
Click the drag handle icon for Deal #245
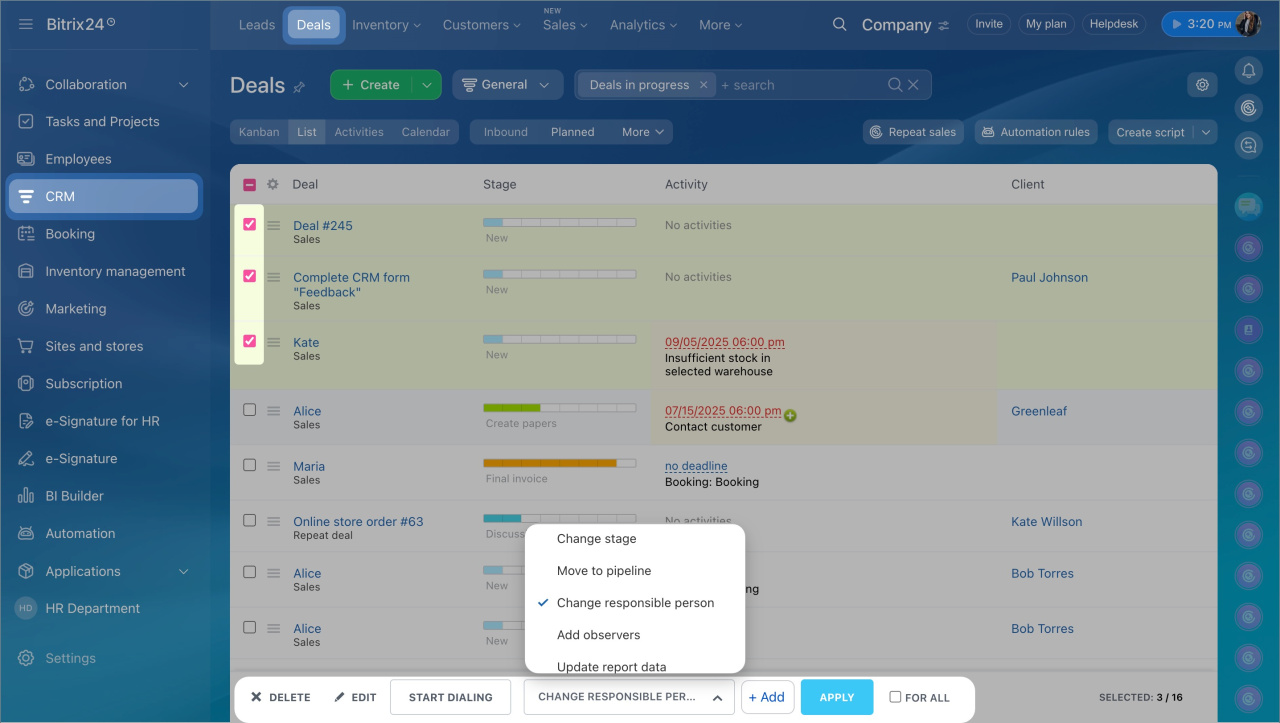pyautogui.click(x=273, y=226)
